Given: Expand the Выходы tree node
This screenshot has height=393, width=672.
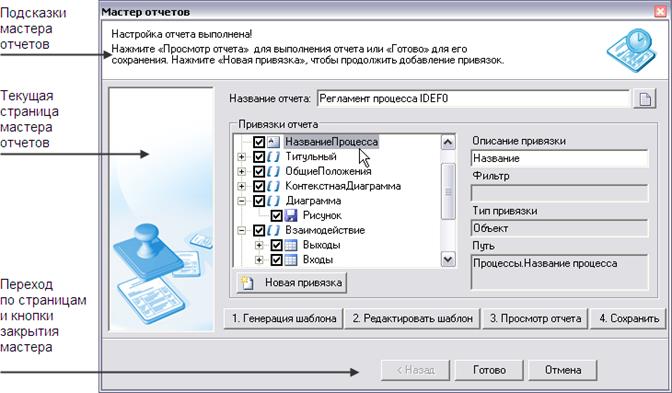Looking at the screenshot, I should pos(259,245).
